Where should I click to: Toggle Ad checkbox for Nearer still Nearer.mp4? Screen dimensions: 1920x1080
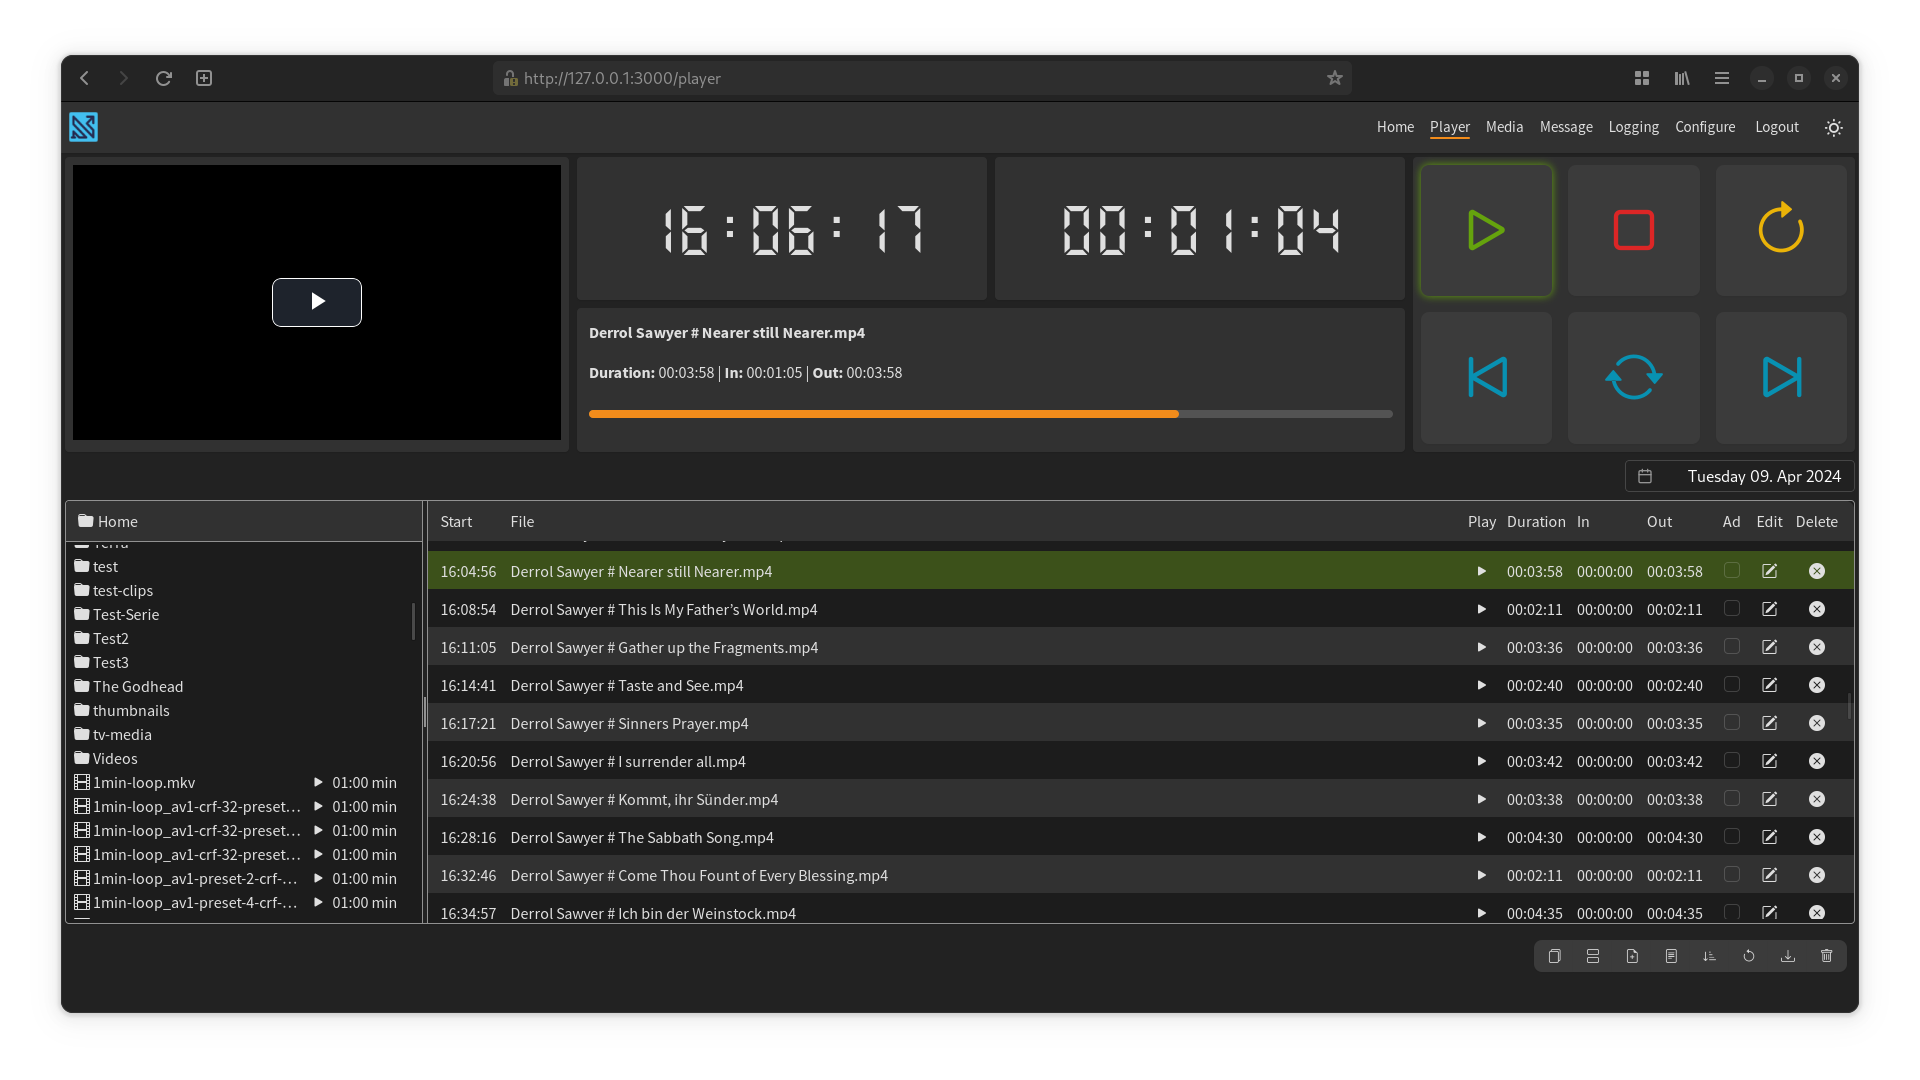pos(1732,570)
